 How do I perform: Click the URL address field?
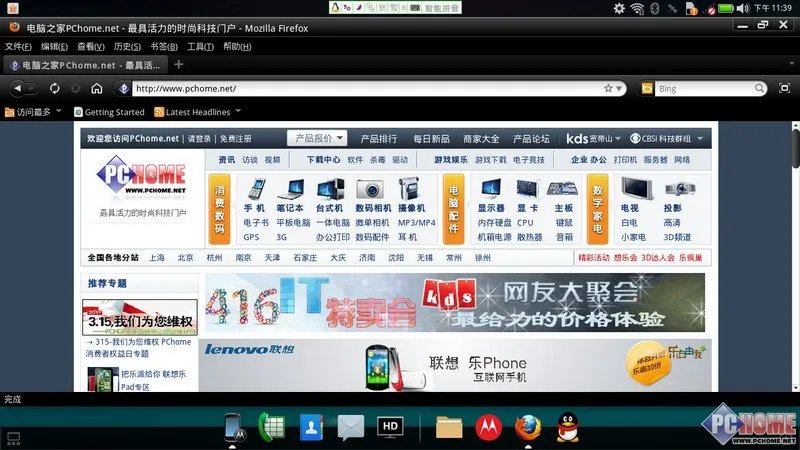tap(367, 88)
